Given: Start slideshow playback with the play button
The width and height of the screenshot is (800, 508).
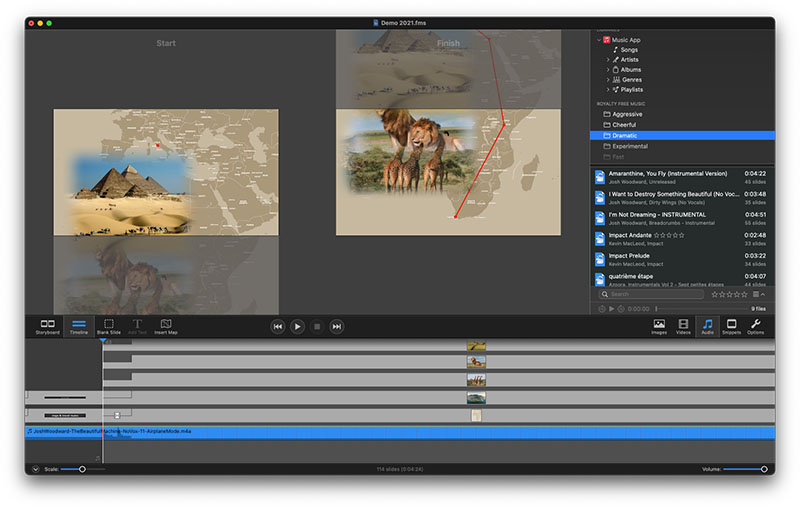Looking at the screenshot, I should tap(297, 327).
